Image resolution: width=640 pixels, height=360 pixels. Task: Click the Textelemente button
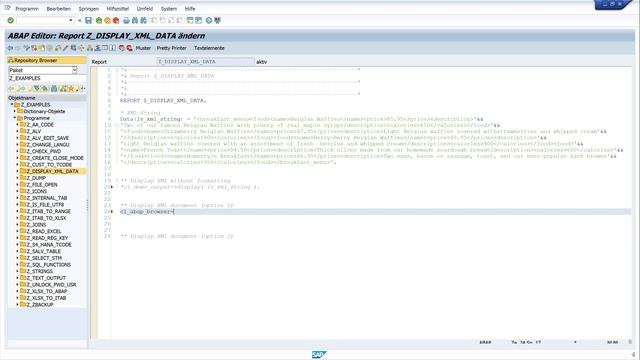[x=209, y=48]
